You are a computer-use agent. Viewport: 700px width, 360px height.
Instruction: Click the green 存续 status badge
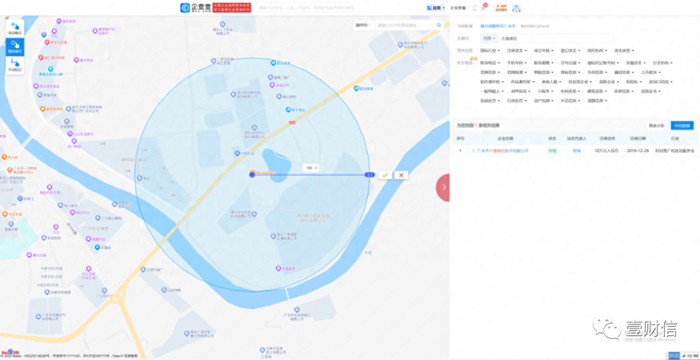552,151
